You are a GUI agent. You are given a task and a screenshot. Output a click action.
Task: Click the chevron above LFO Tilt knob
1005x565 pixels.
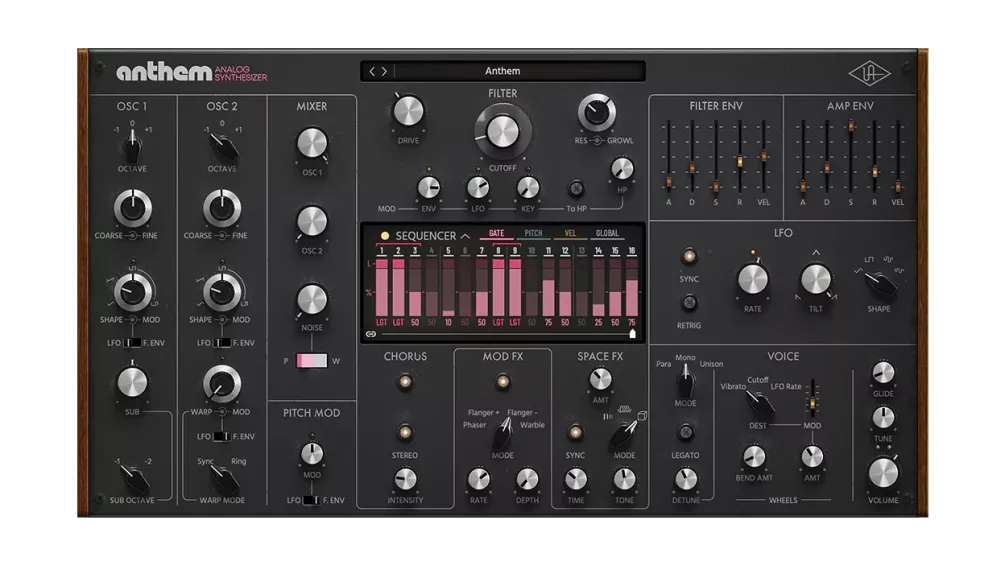(816, 252)
